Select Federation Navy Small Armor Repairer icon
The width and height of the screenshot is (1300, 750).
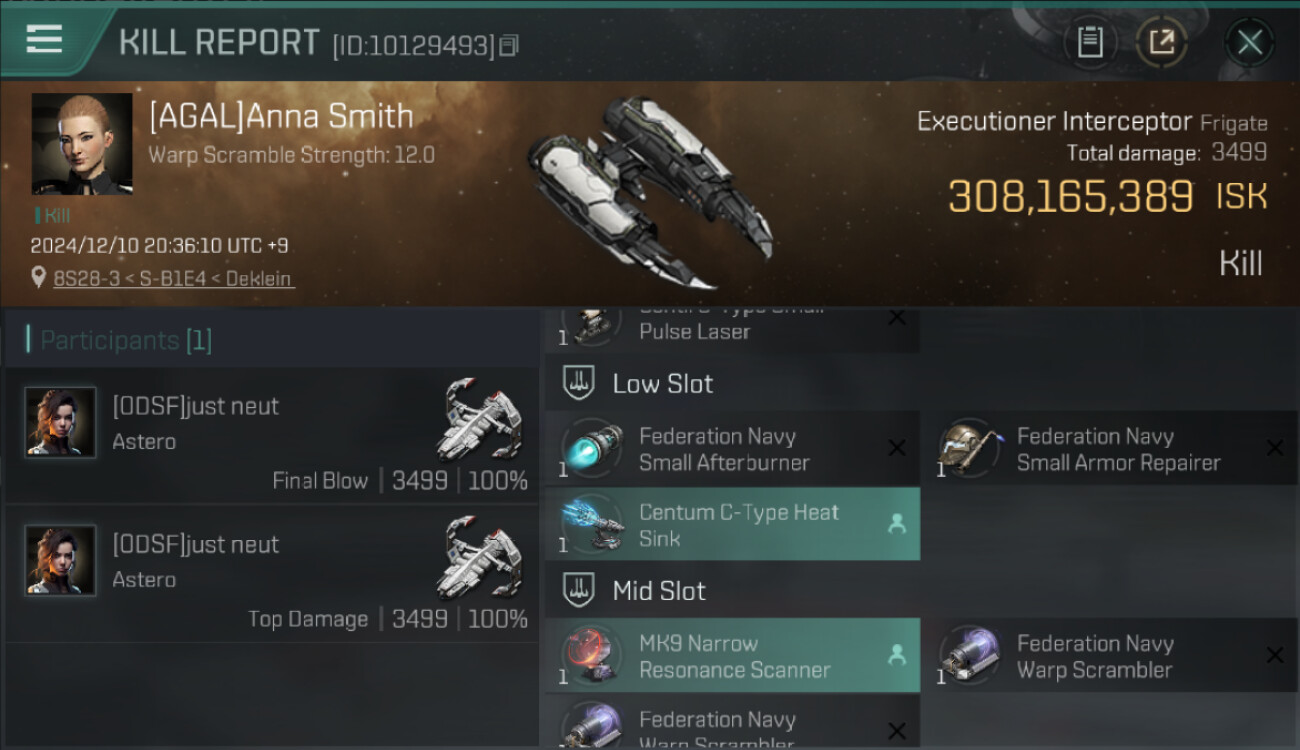coord(969,449)
